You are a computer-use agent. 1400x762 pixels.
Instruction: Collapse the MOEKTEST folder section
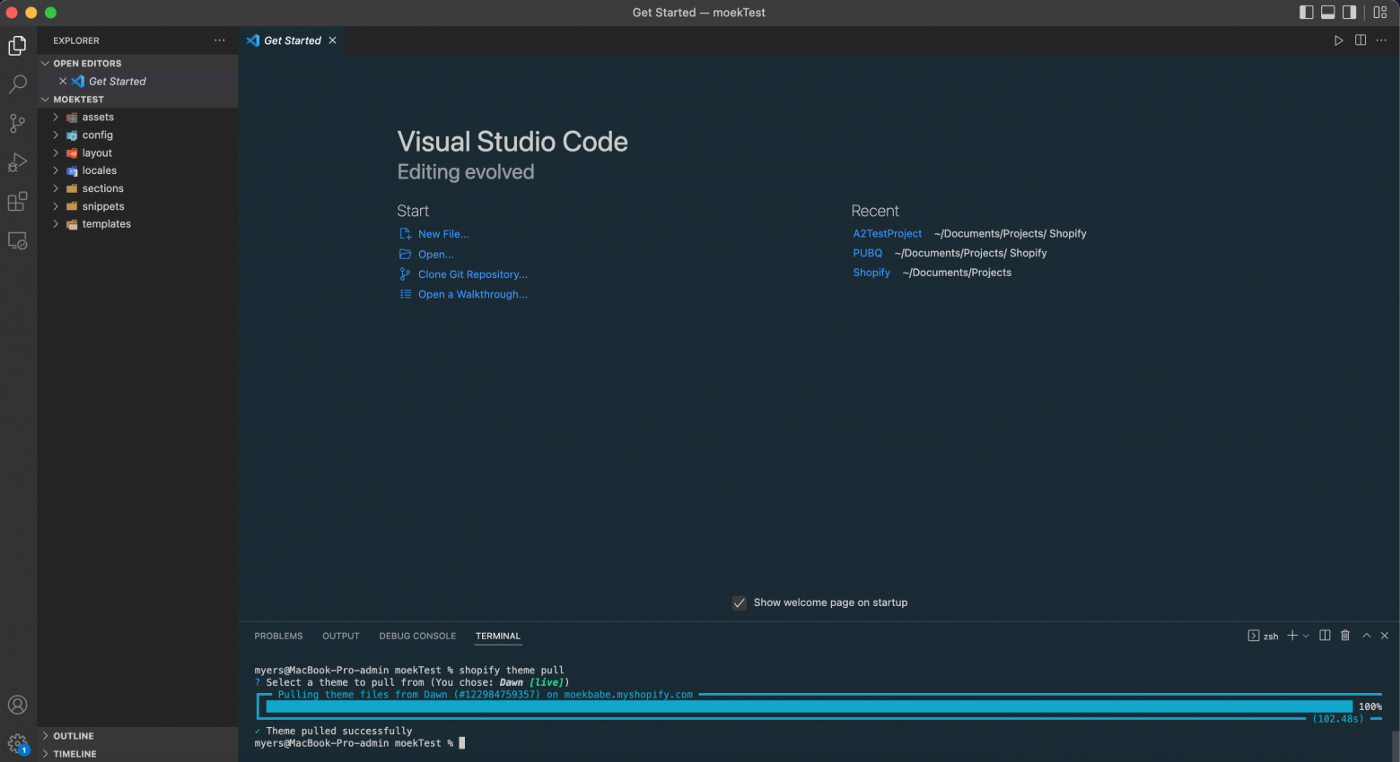[138, 100]
